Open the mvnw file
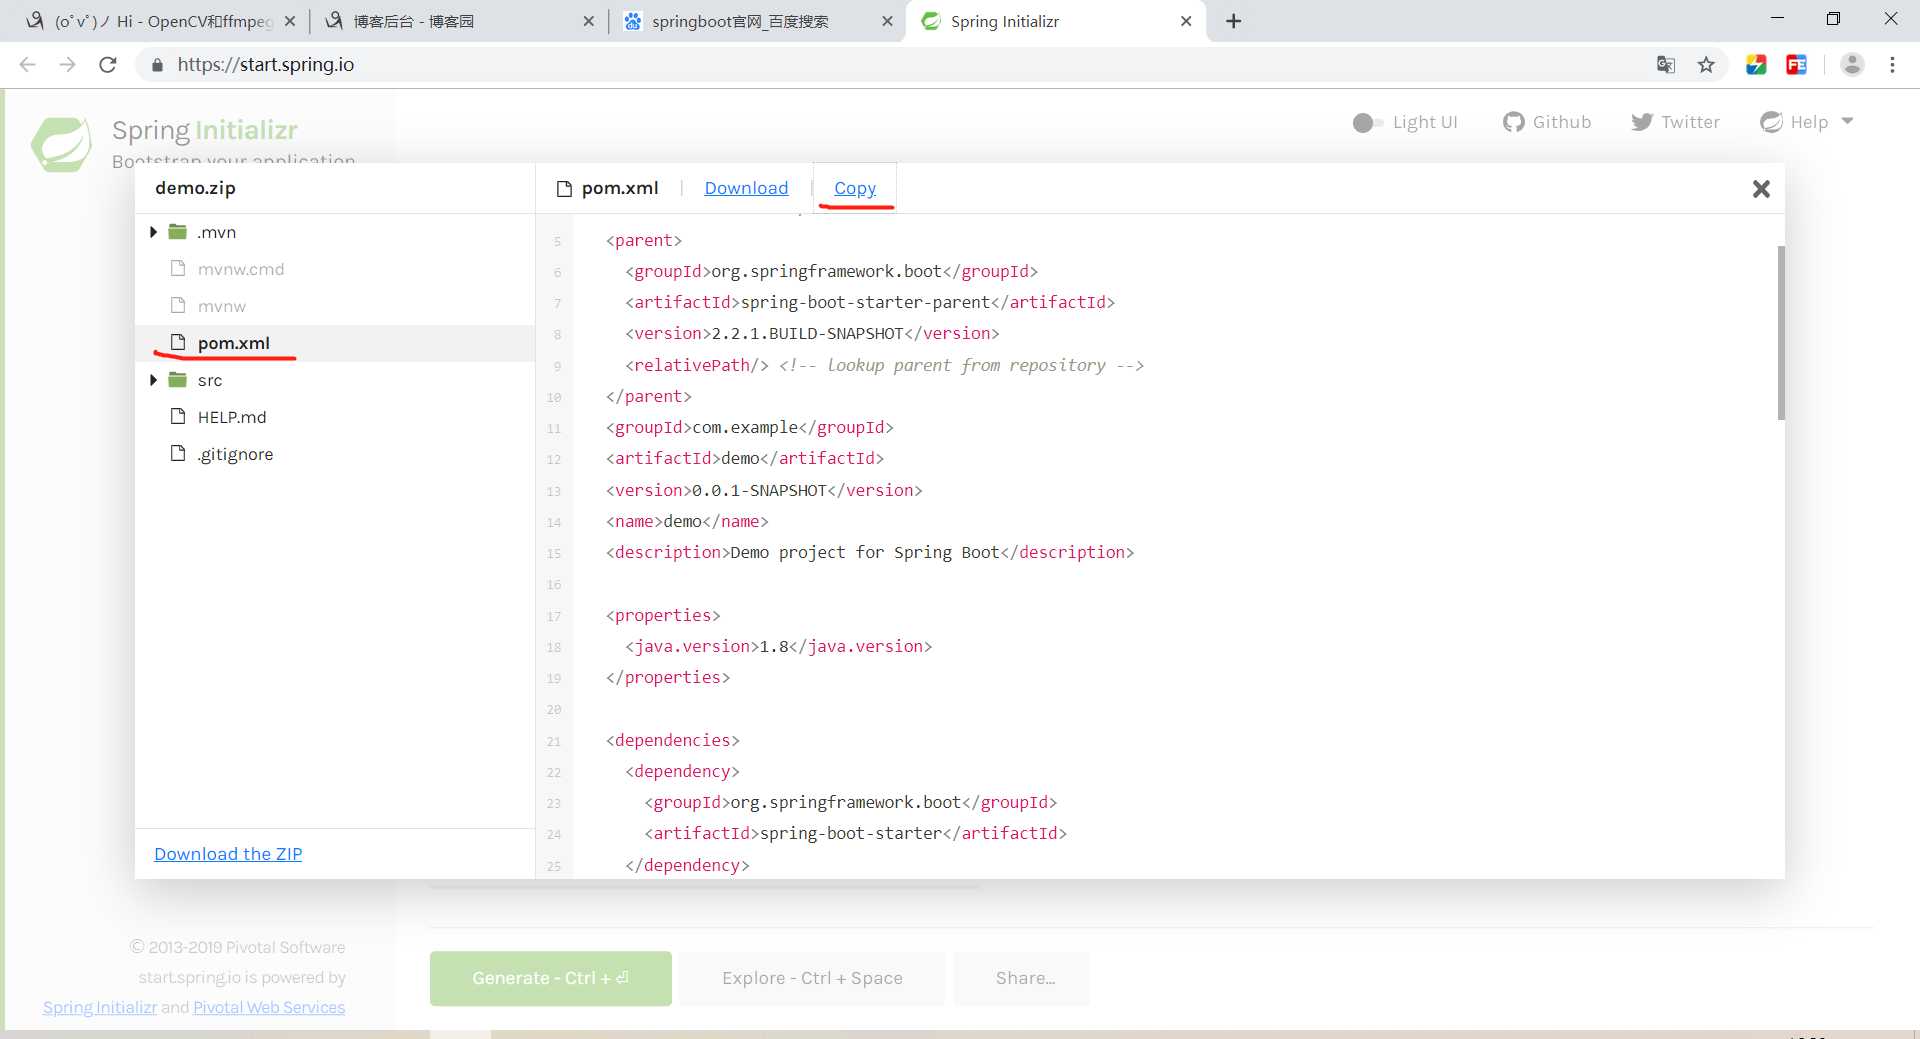1920x1039 pixels. pos(222,306)
